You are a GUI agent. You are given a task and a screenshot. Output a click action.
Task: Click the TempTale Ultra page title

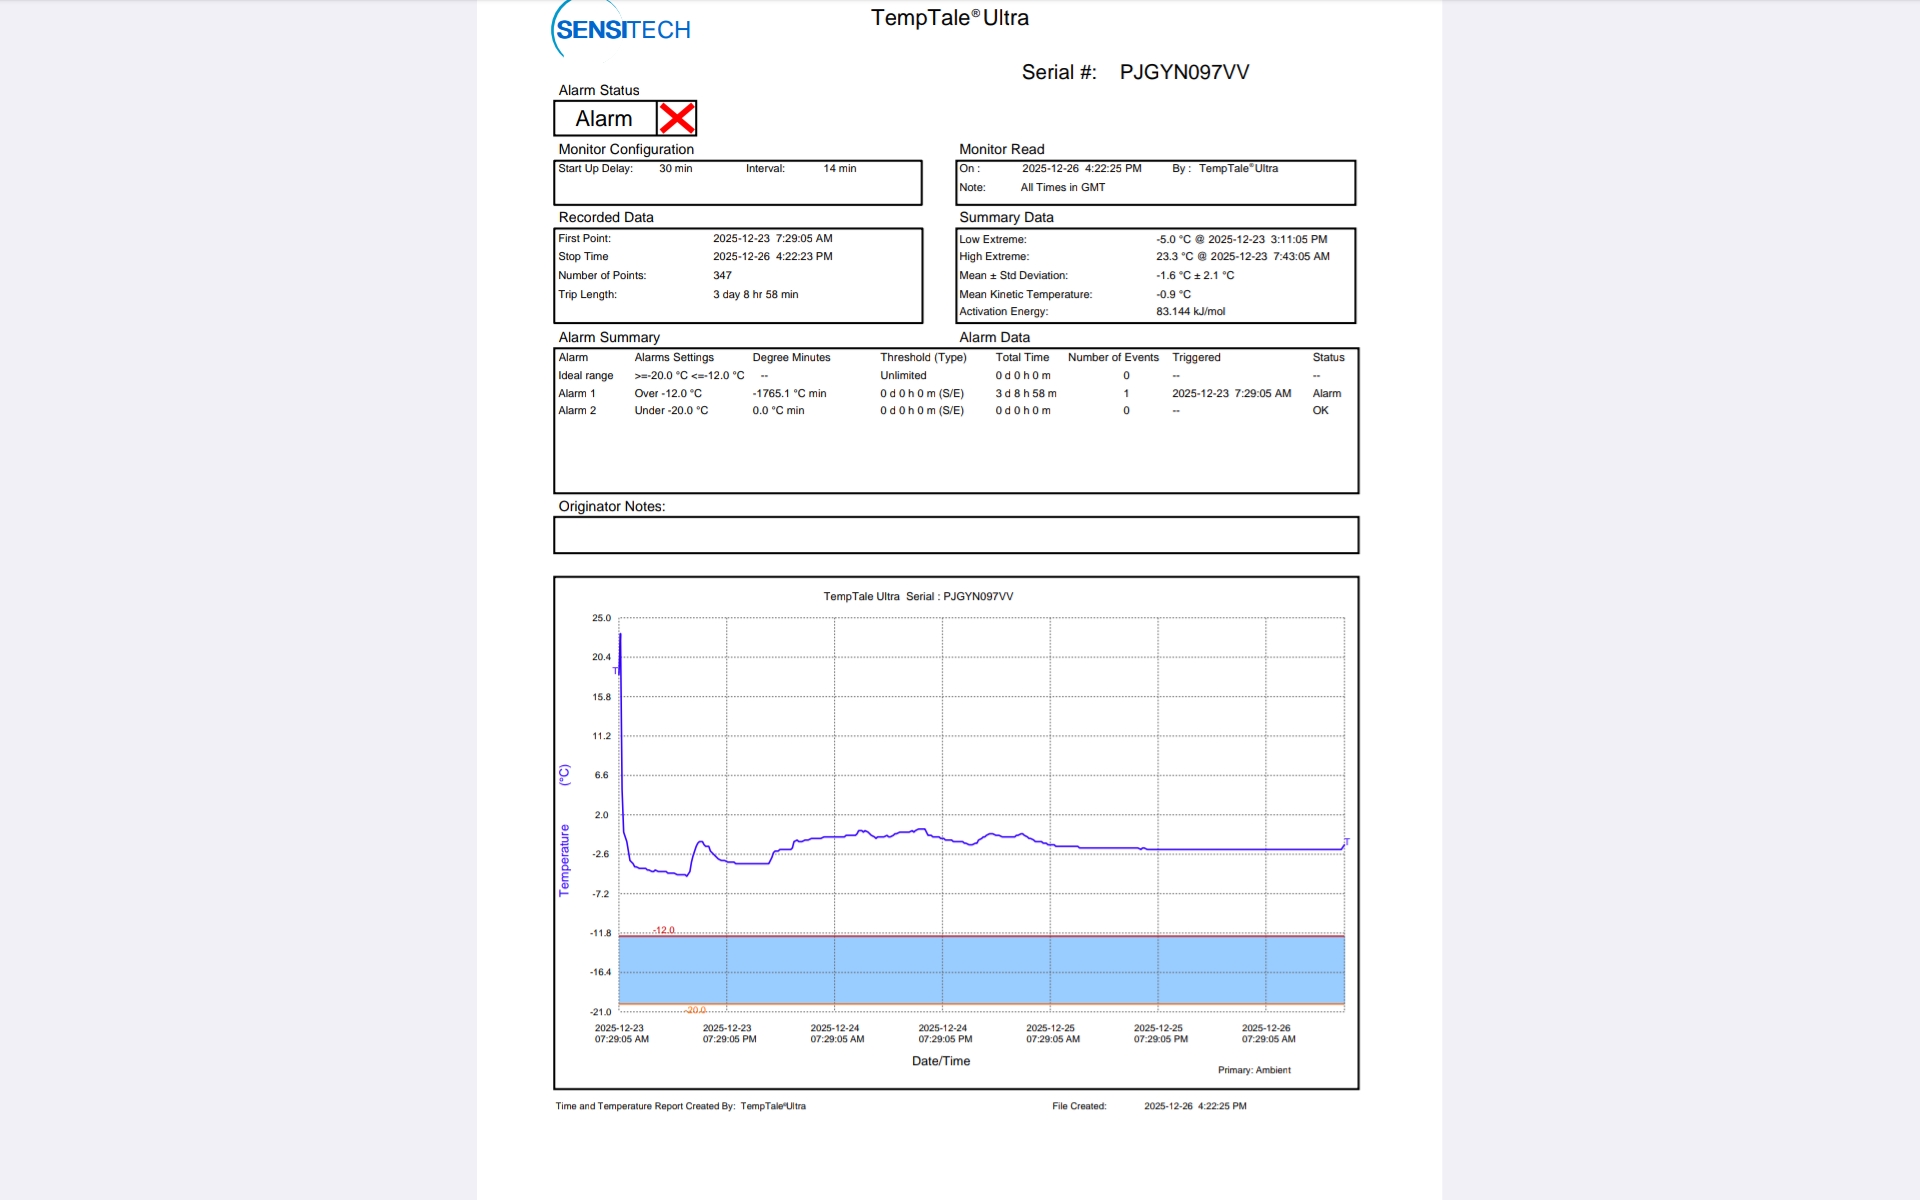click(x=949, y=18)
